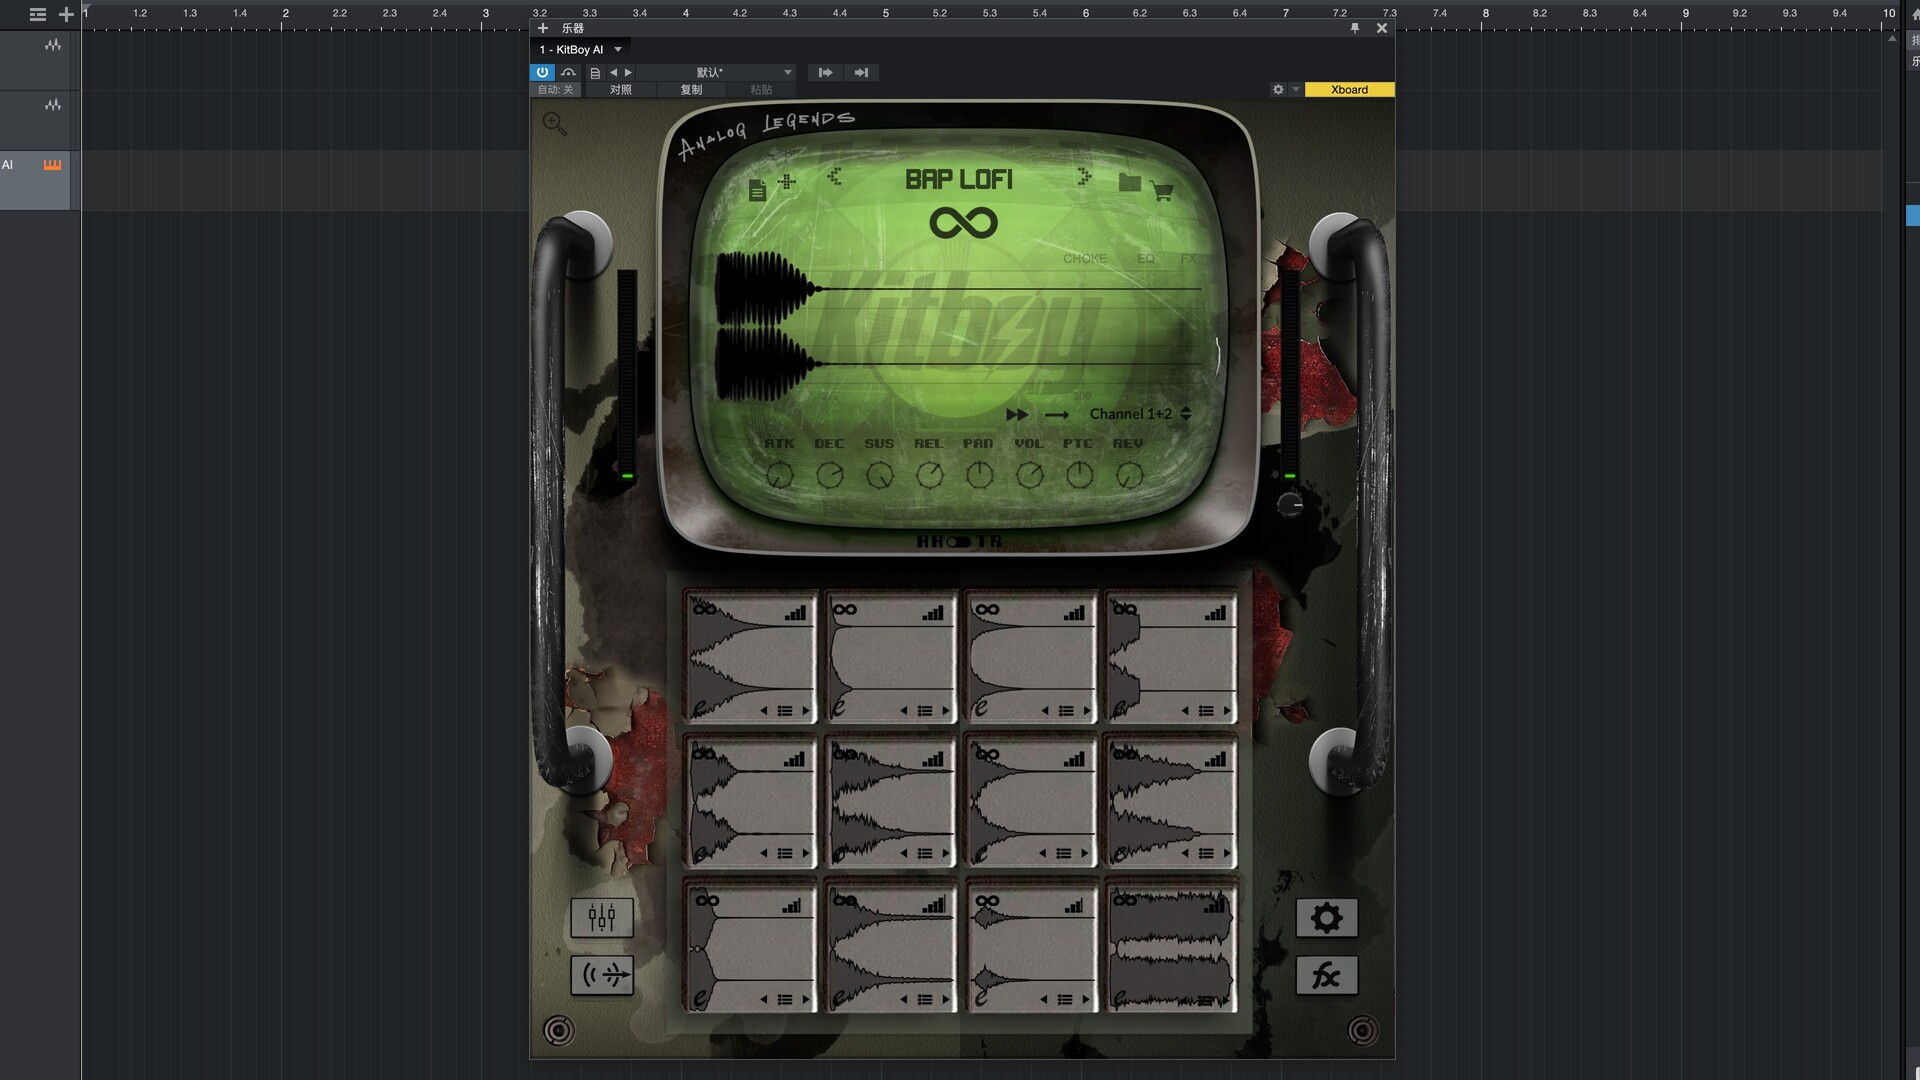
Task: Open the new kit document icon
Action: (757, 190)
